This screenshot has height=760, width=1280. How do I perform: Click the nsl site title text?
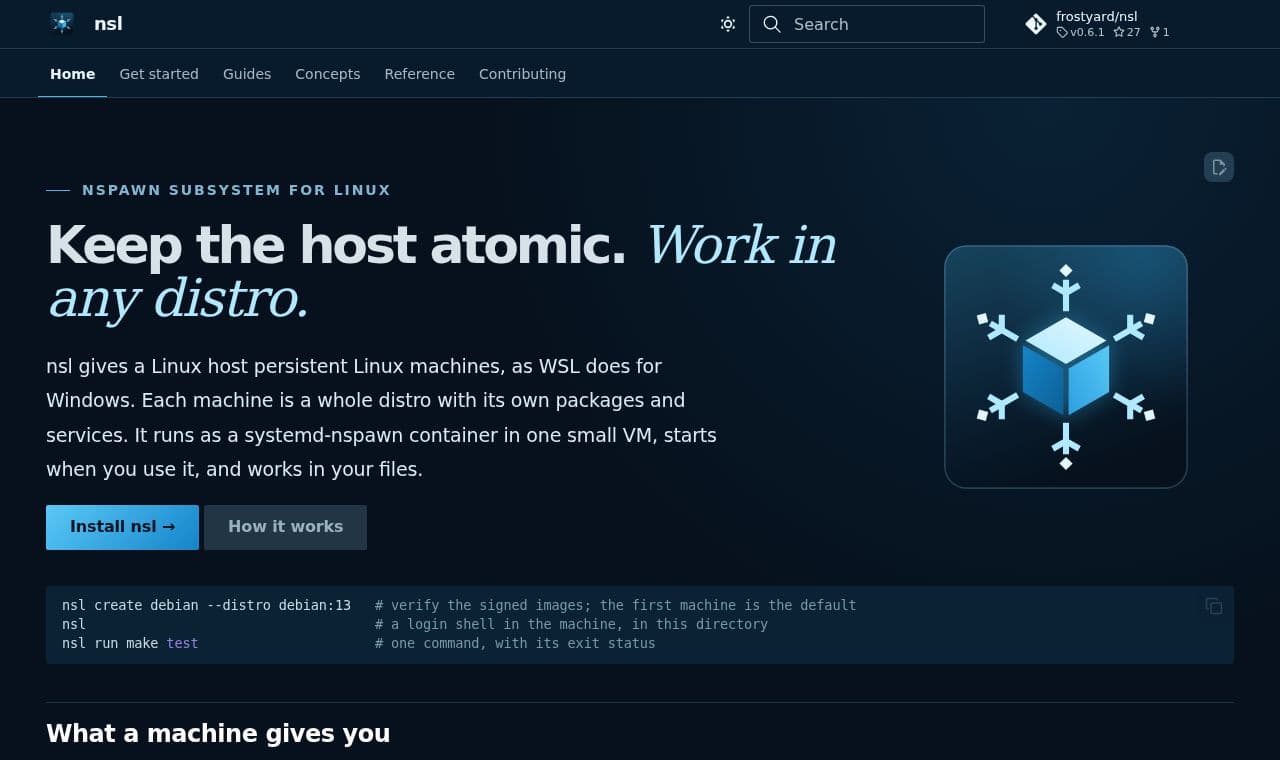tap(108, 23)
